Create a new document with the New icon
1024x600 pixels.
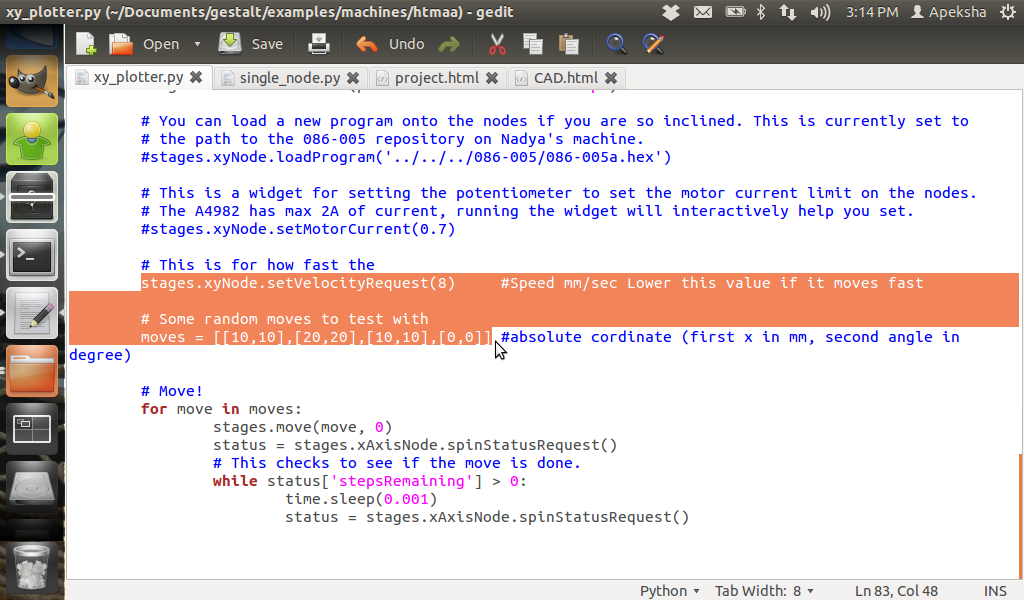(x=86, y=44)
